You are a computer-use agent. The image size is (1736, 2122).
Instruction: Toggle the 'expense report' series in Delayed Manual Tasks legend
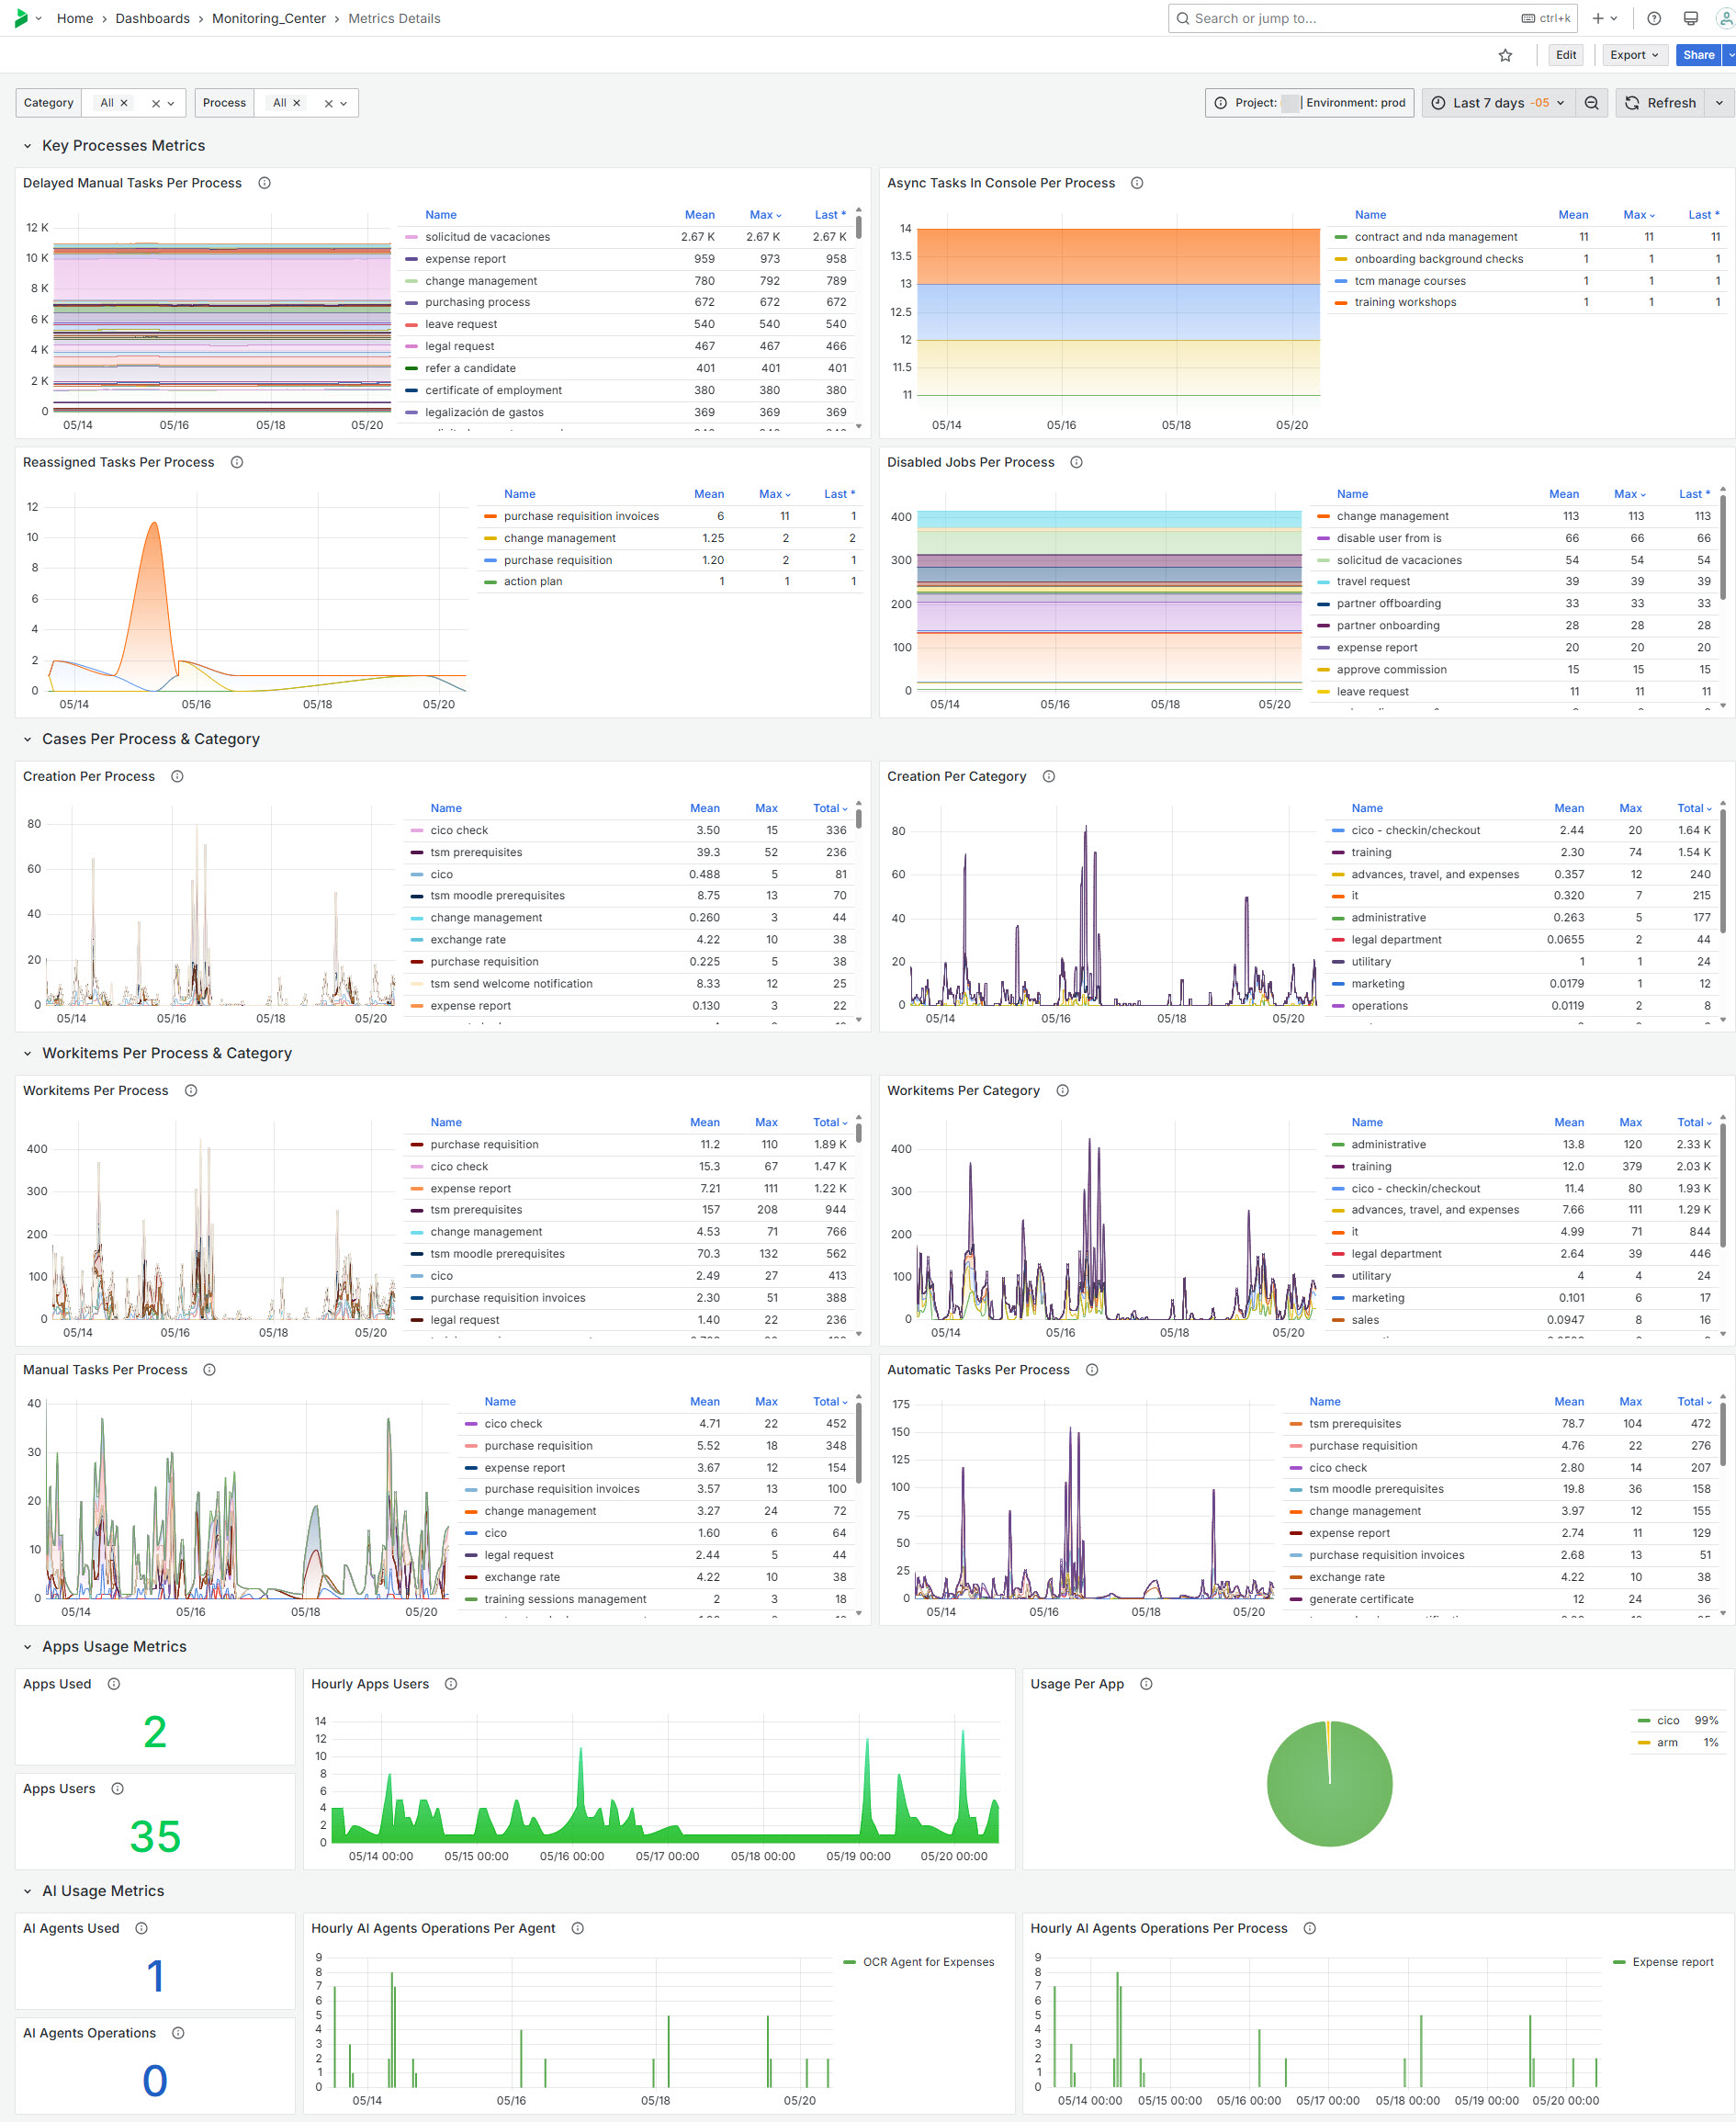point(465,259)
